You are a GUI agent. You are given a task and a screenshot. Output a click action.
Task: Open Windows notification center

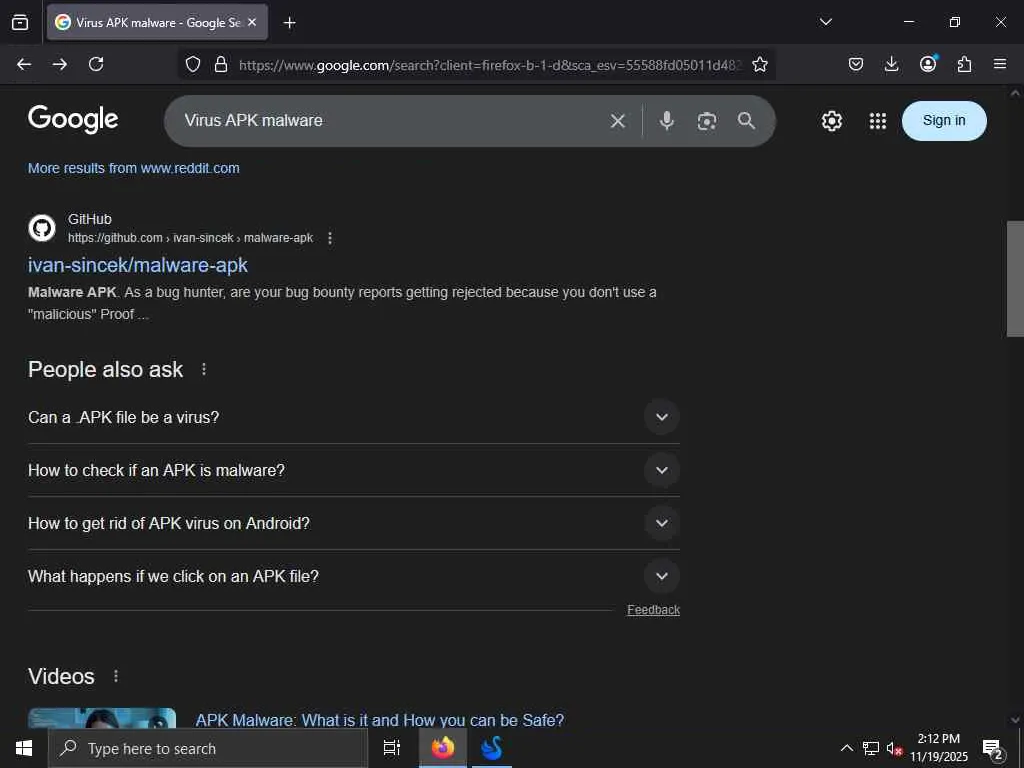point(993,748)
